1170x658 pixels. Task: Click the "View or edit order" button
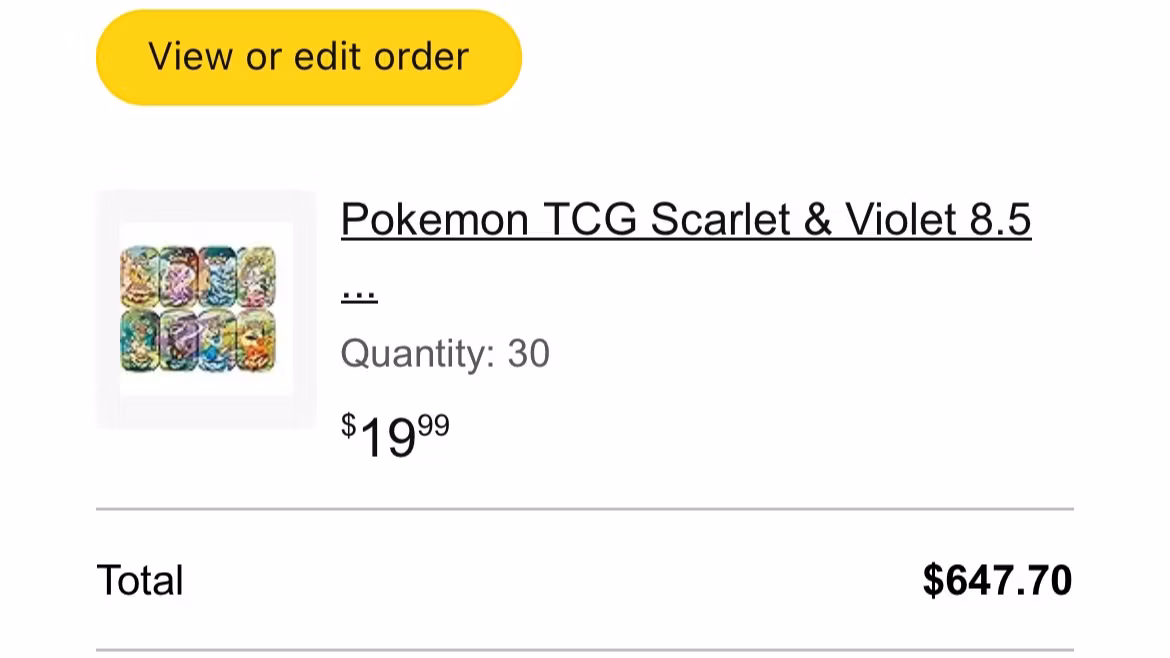coord(308,57)
